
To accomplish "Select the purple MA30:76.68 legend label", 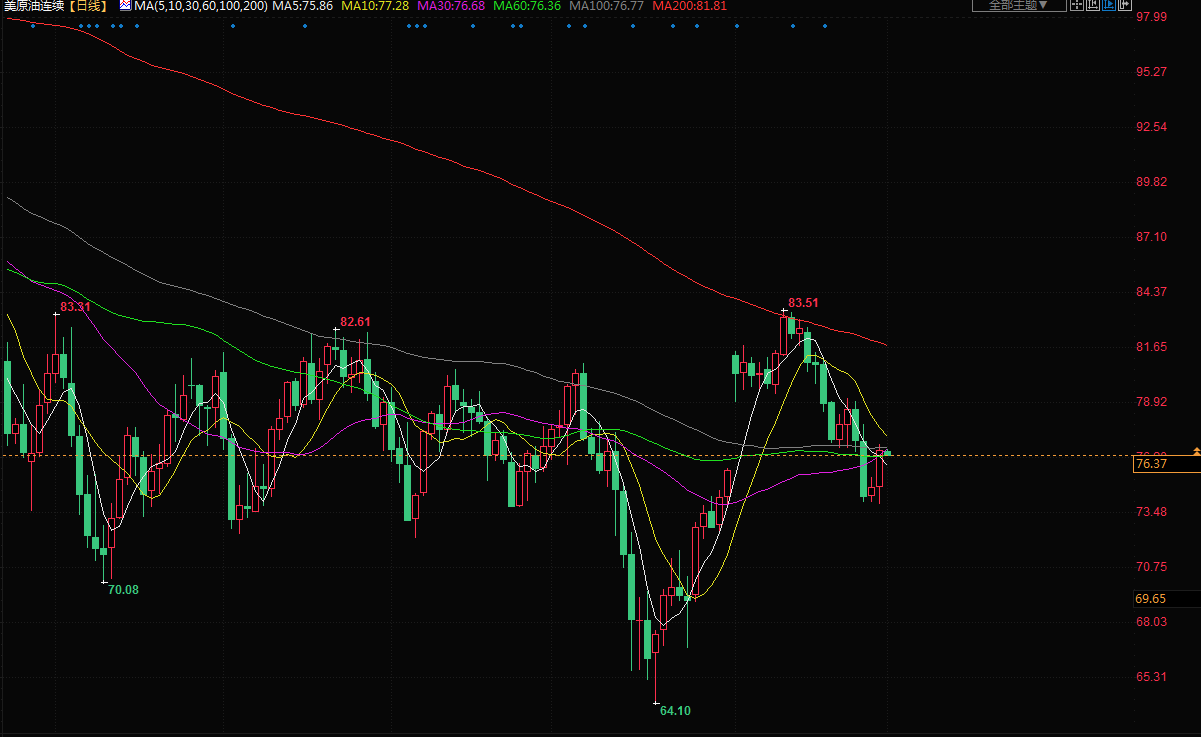I will [451, 5].
